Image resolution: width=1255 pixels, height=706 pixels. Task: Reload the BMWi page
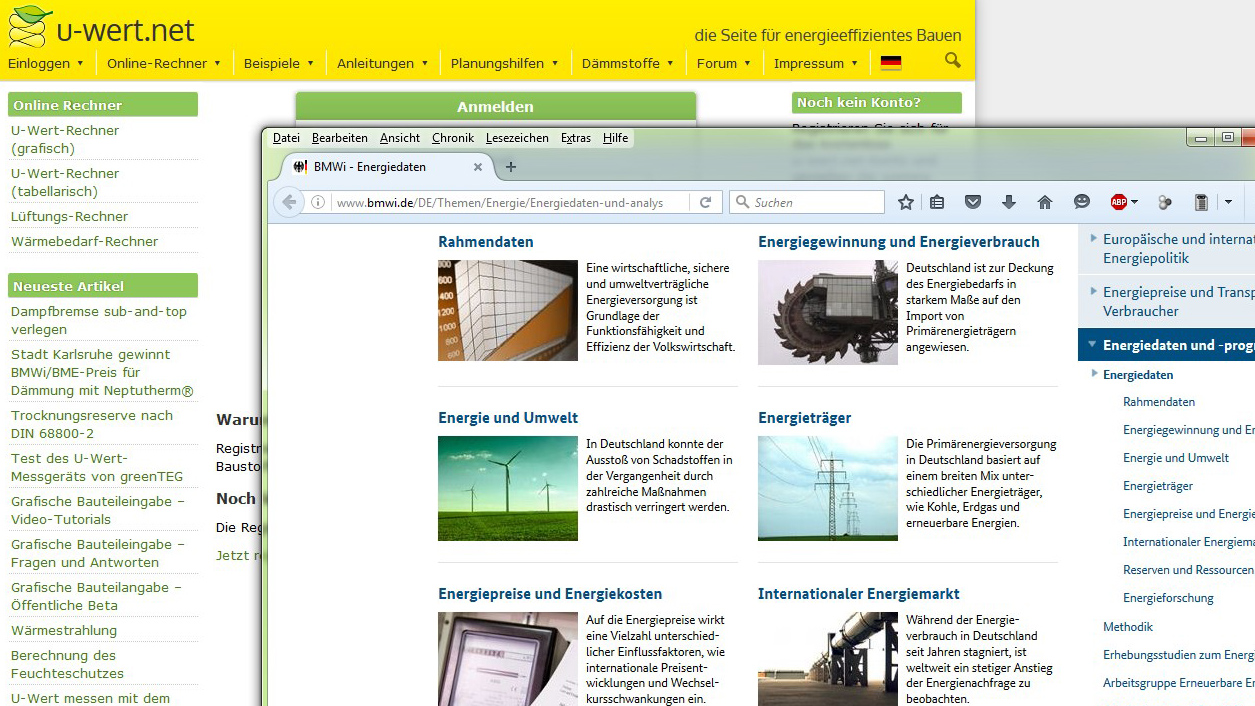[x=705, y=202]
